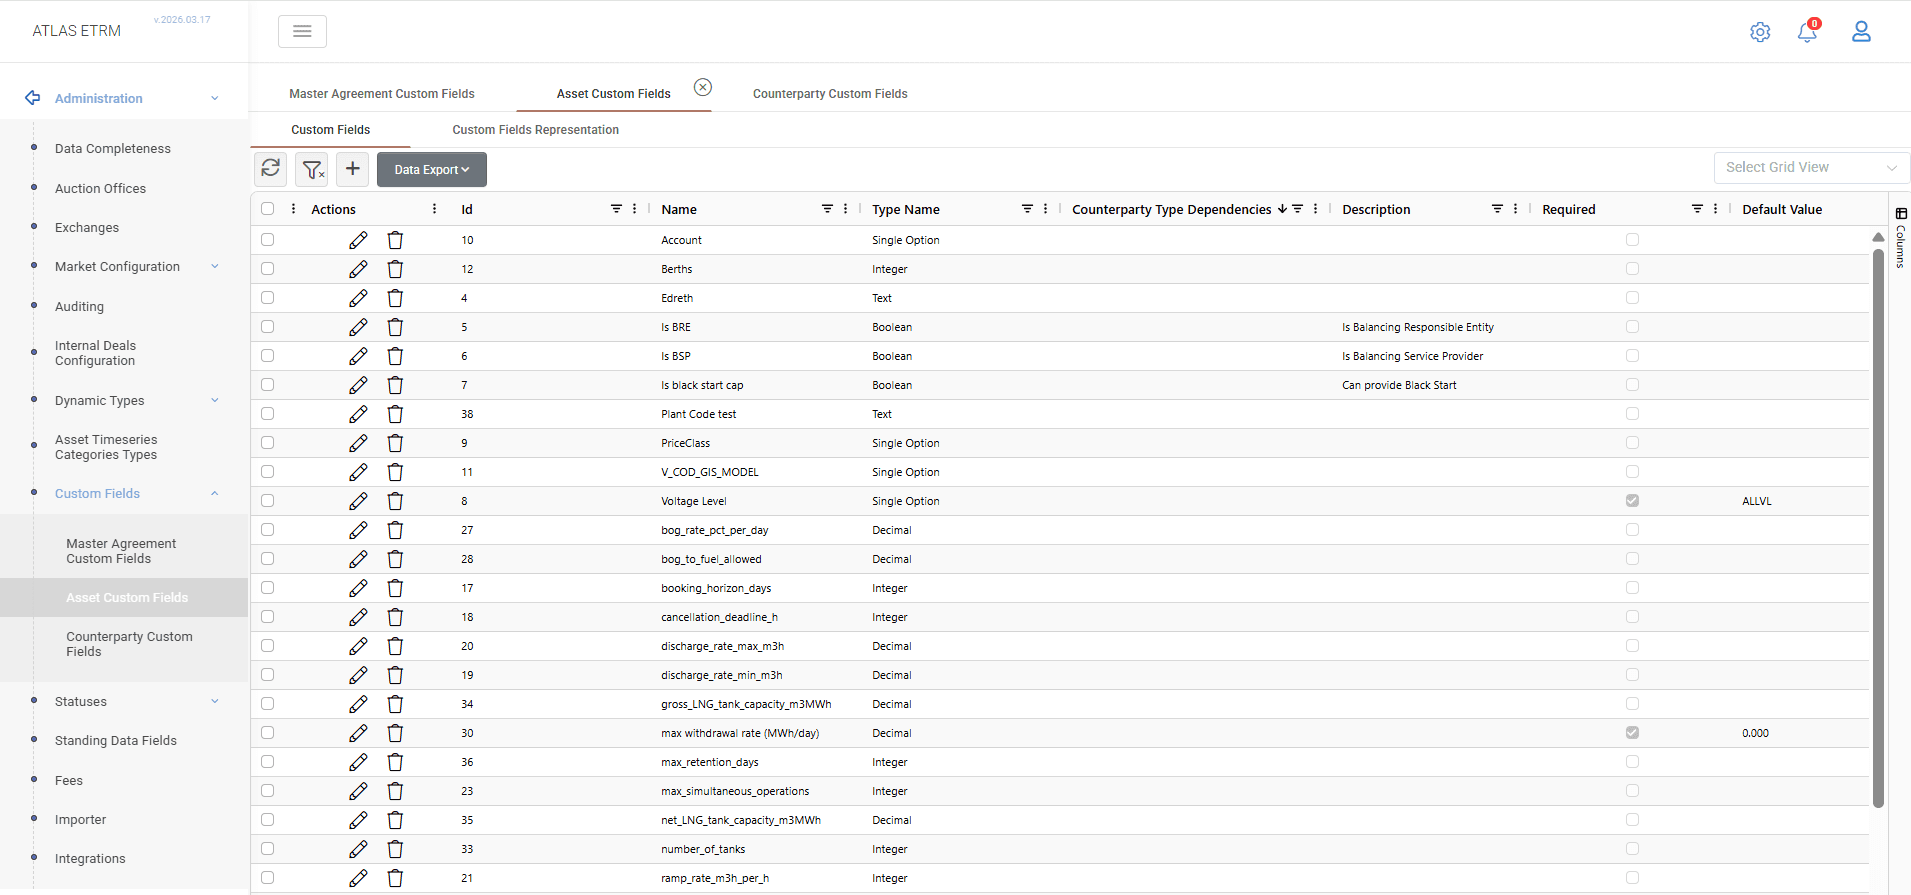Screen dimensions: 1911x895
Task: Open the Columns side panel
Action: [1901, 237]
